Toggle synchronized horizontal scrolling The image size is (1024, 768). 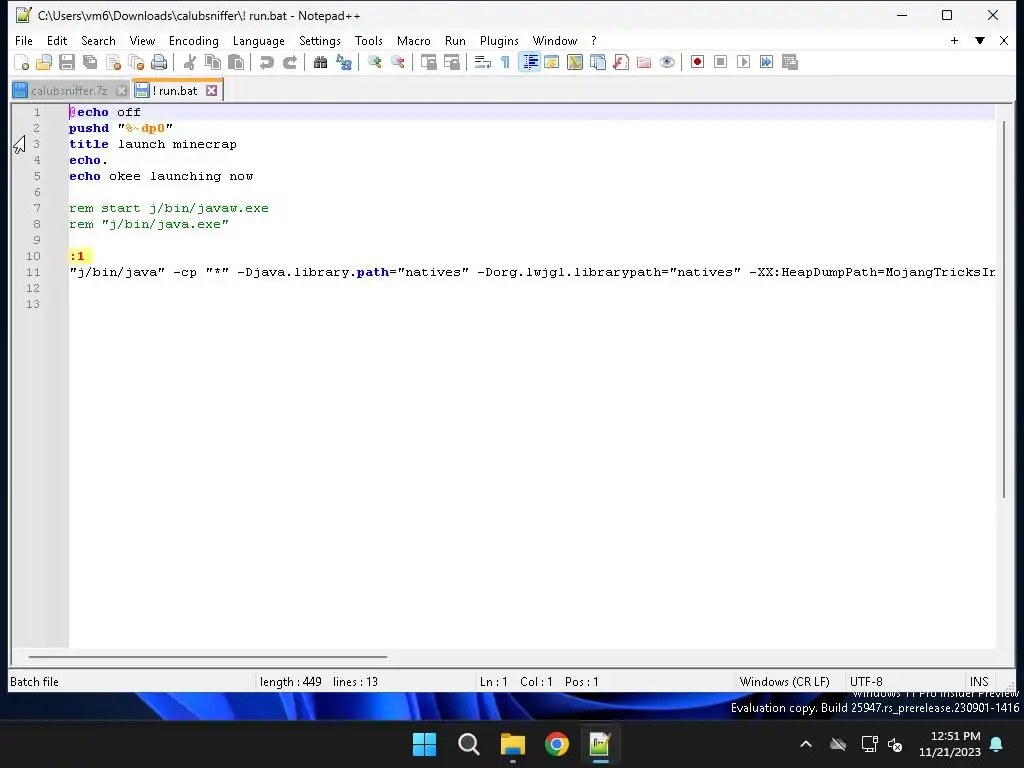(x=451, y=63)
